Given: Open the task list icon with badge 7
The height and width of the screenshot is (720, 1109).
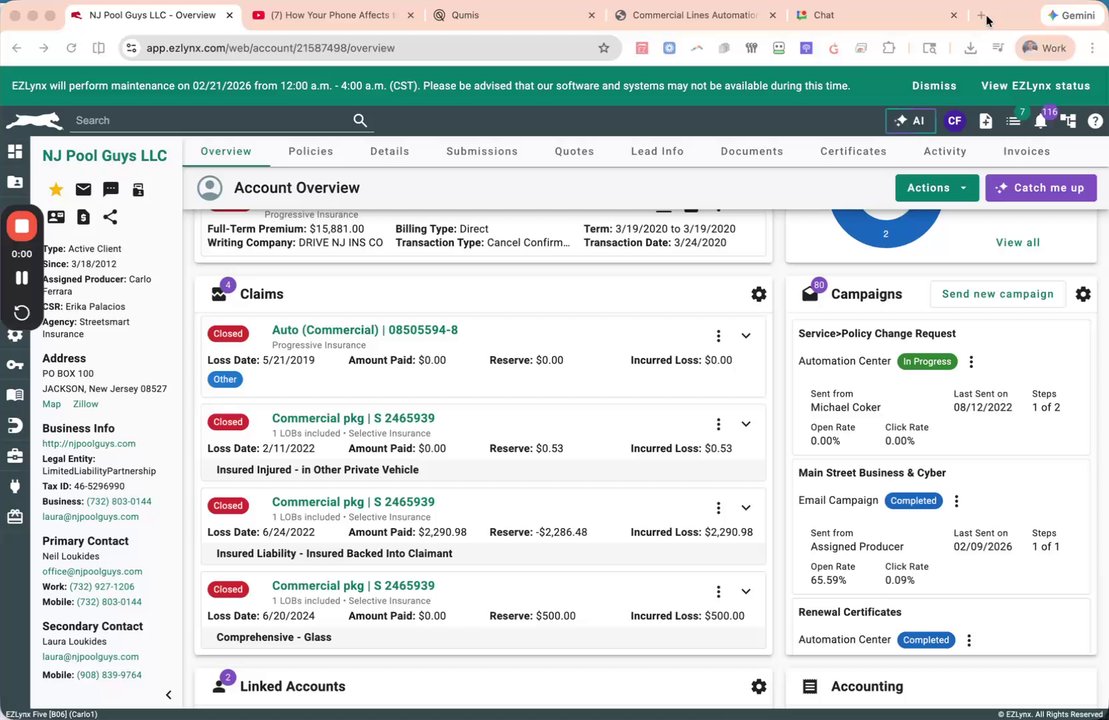Looking at the screenshot, I should (1014, 121).
